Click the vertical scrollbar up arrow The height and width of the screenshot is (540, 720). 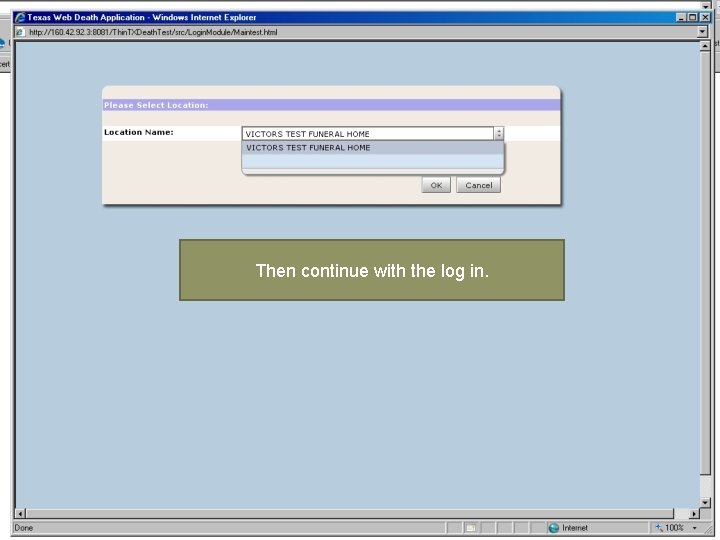705,45
